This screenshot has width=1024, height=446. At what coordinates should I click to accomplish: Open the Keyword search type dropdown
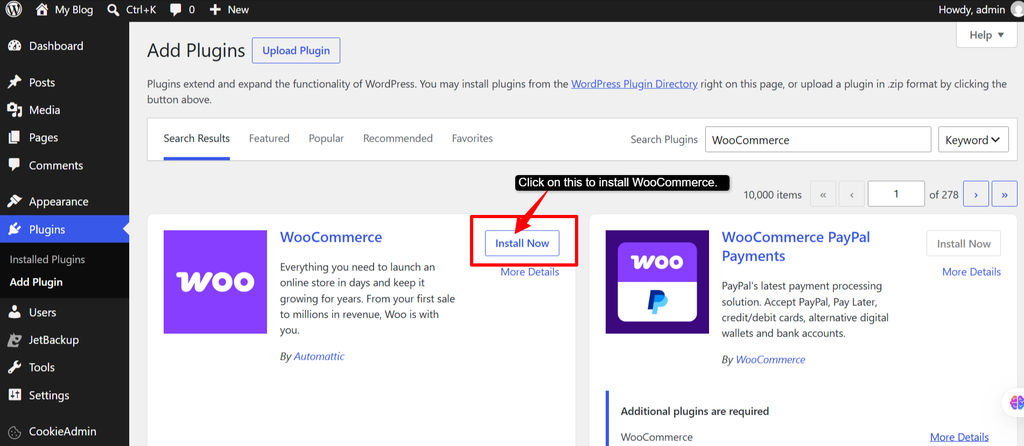point(973,140)
